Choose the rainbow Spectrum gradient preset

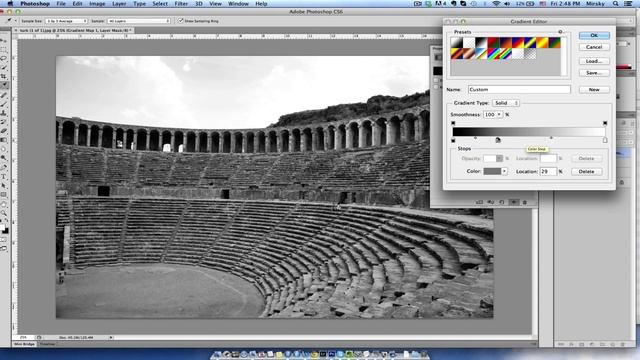[x=493, y=54]
